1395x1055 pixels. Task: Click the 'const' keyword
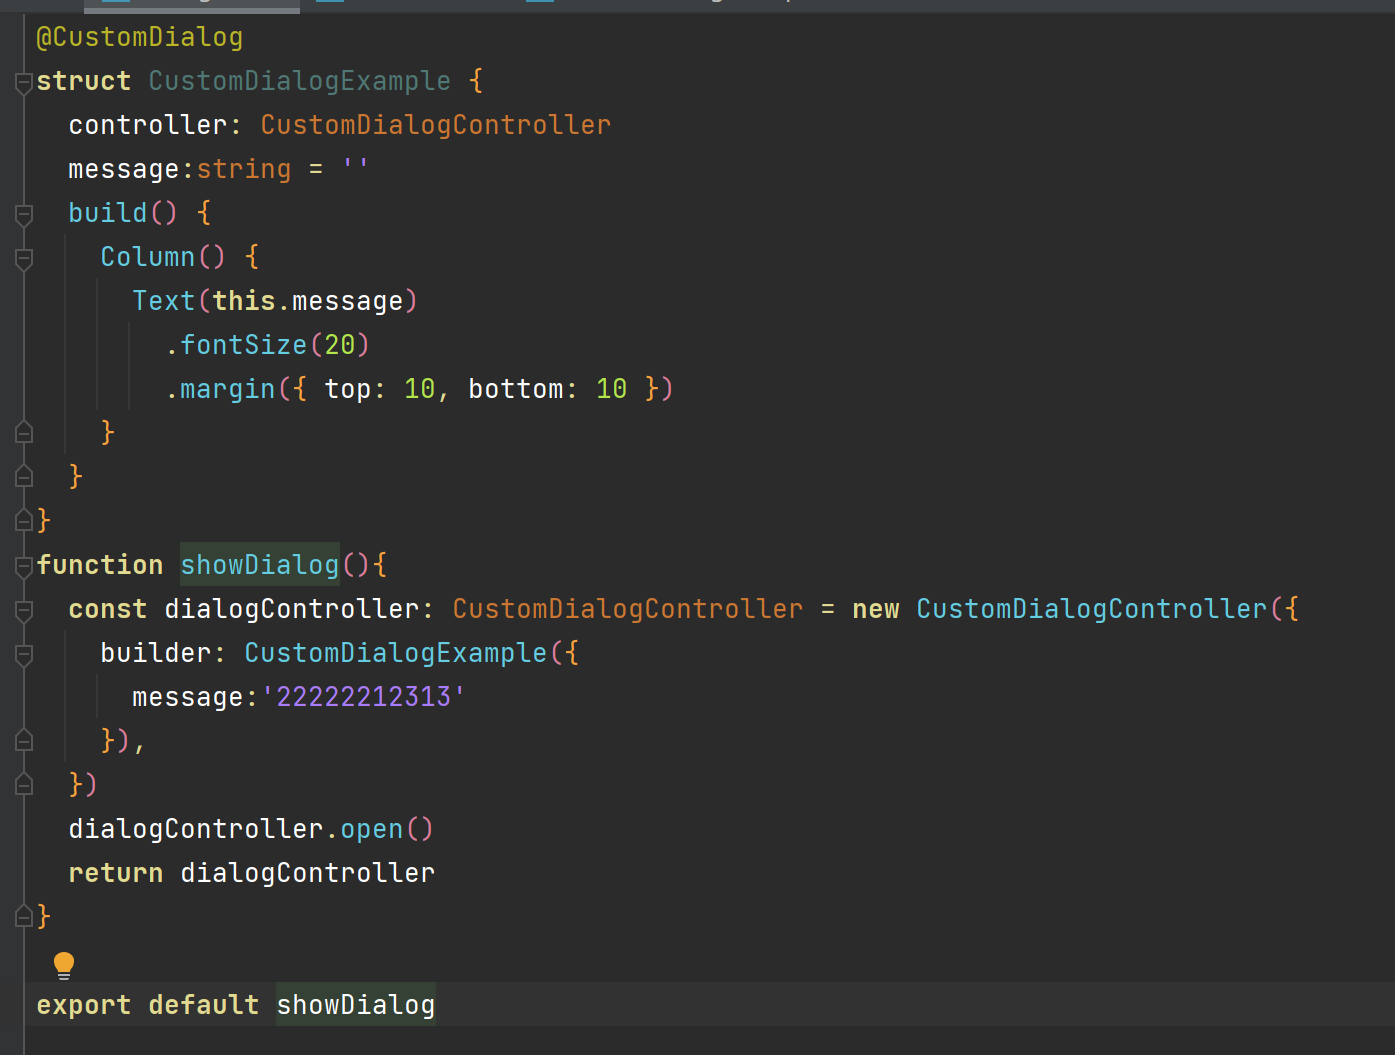click(x=108, y=609)
